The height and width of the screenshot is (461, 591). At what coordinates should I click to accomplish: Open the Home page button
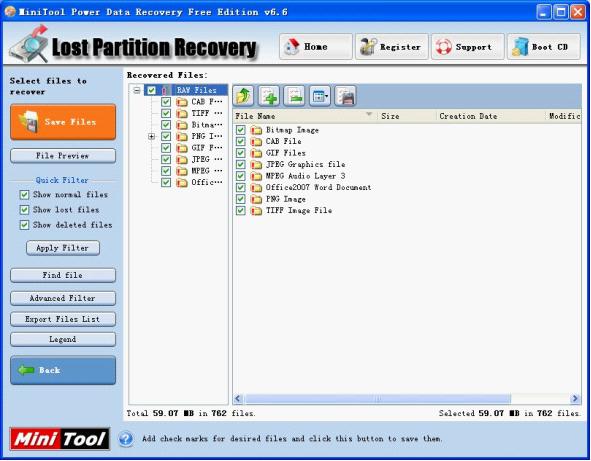tap(316, 47)
